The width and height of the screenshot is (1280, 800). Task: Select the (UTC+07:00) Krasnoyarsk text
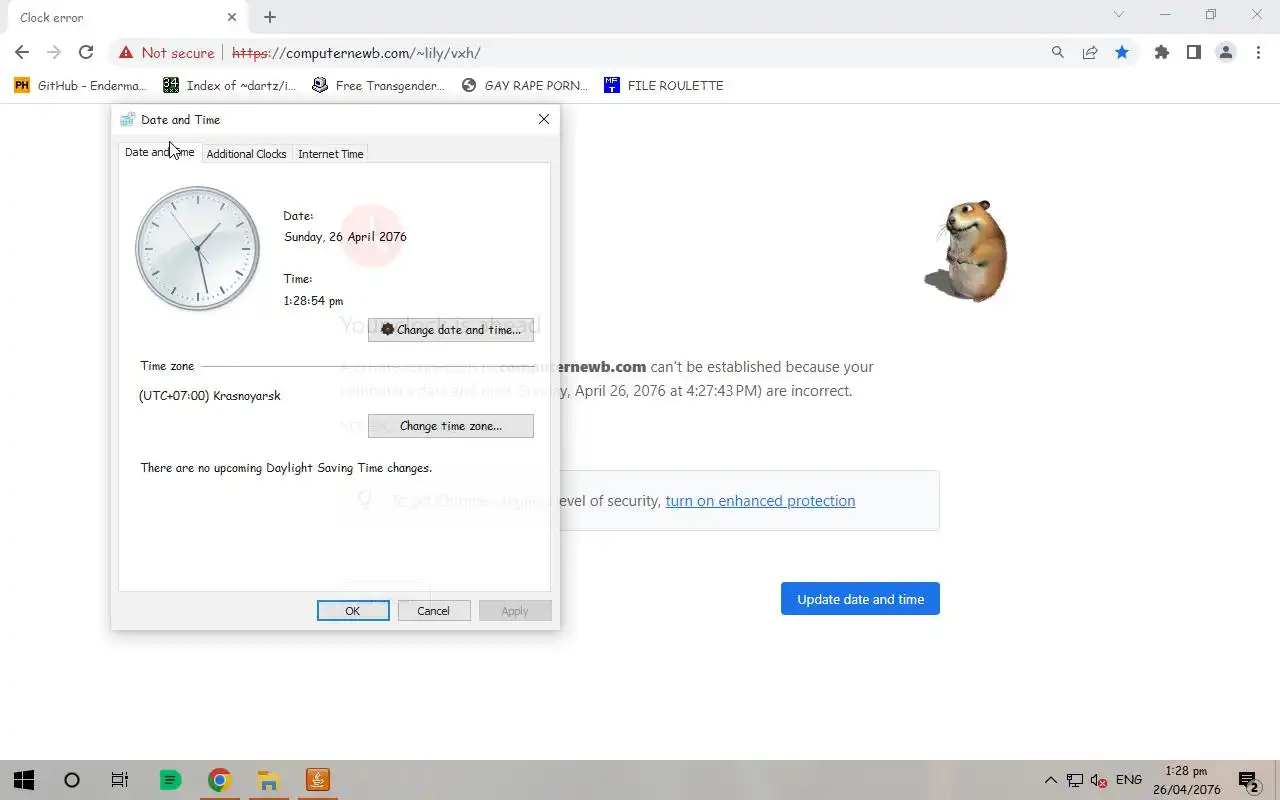pyautogui.click(x=210, y=396)
